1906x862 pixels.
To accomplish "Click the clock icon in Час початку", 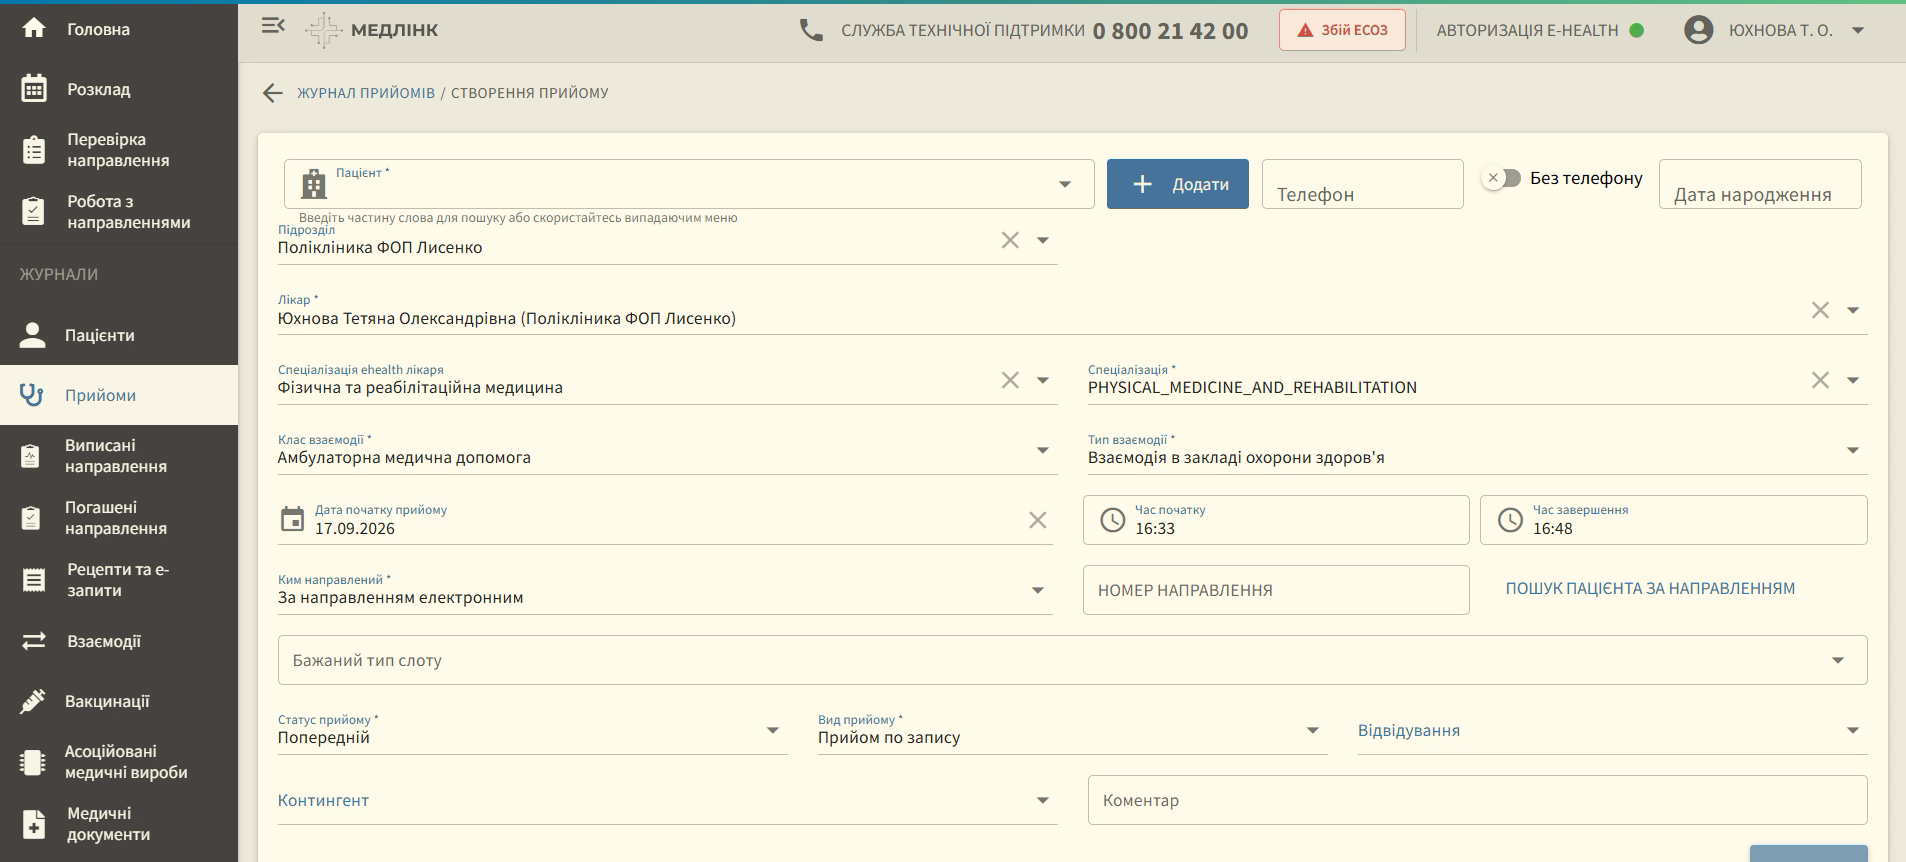I will 1112,520.
